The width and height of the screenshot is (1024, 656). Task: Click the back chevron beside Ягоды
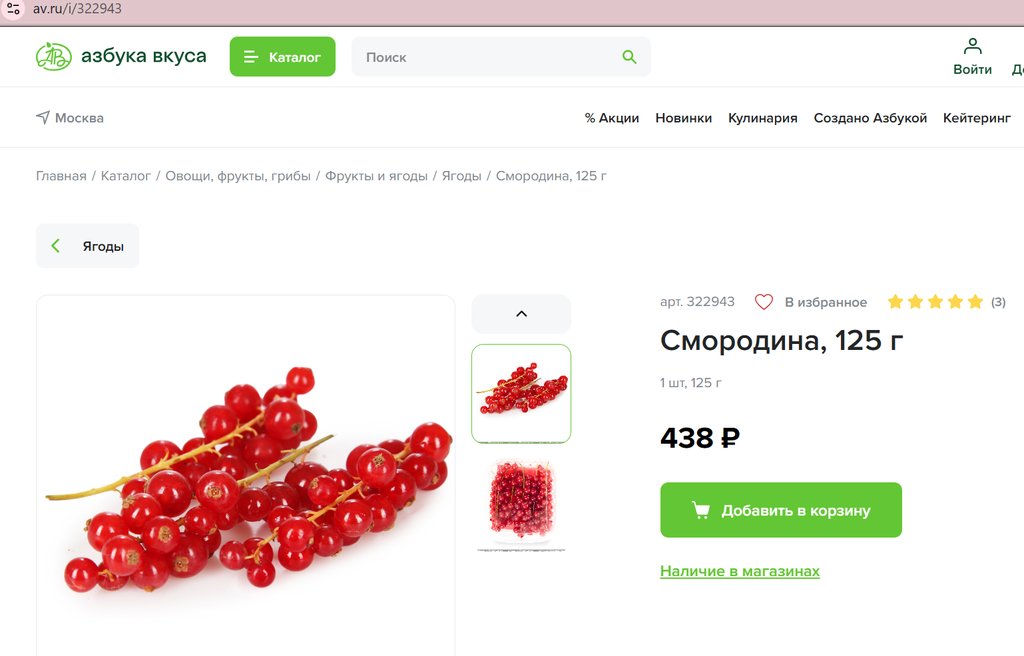pos(56,246)
